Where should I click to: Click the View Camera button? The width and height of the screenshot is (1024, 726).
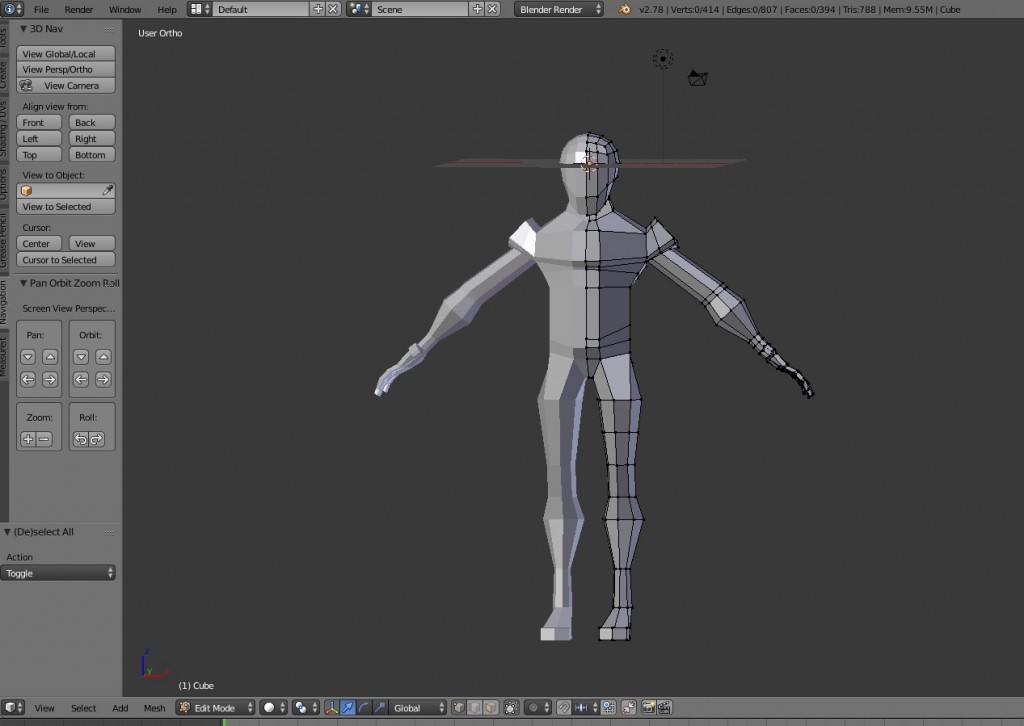point(65,85)
